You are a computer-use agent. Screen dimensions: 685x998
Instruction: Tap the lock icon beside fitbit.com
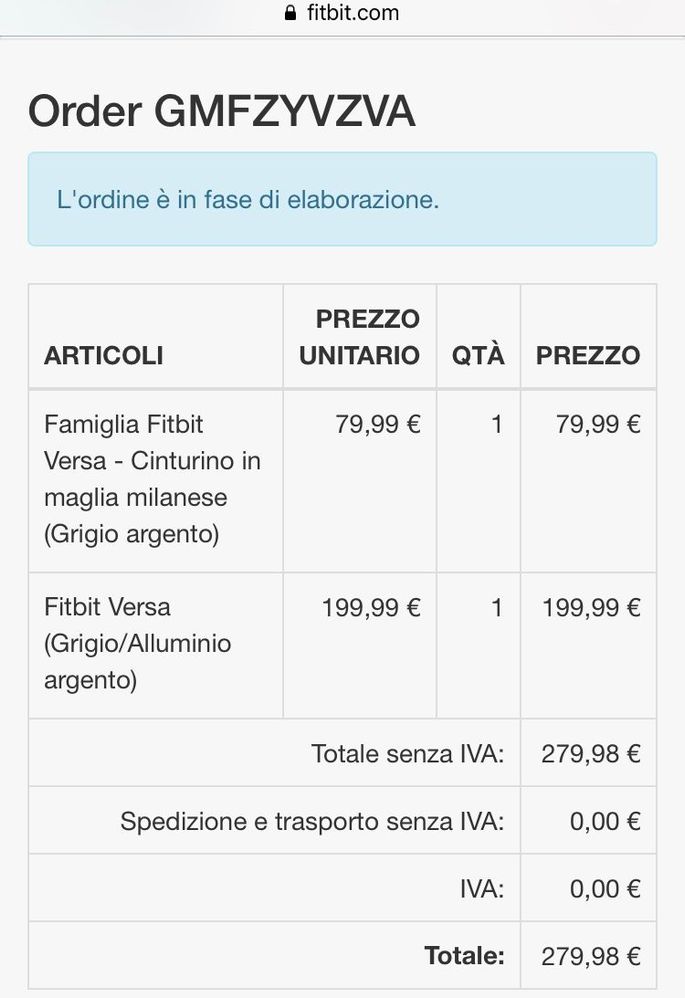(x=290, y=13)
